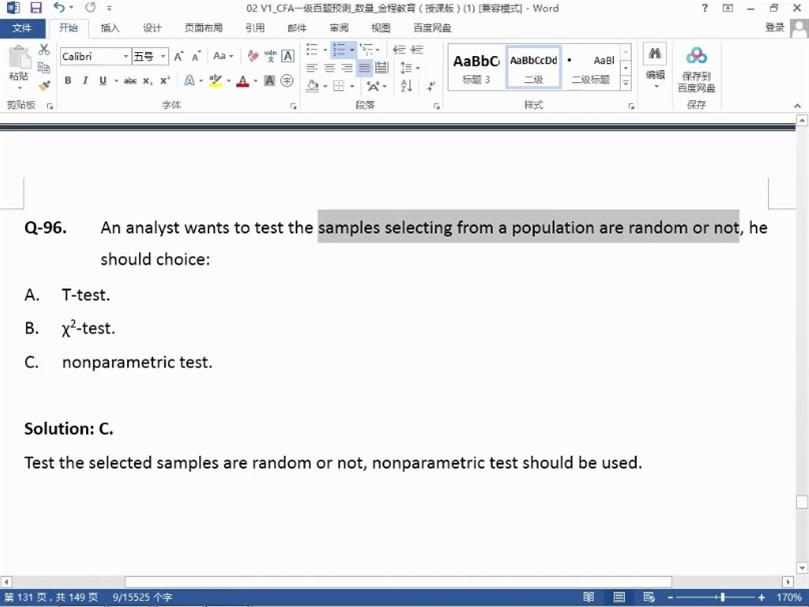The height and width of the screenshot is (607, 809).
Task: Toggle italic formatting
Action: [85, 81]
